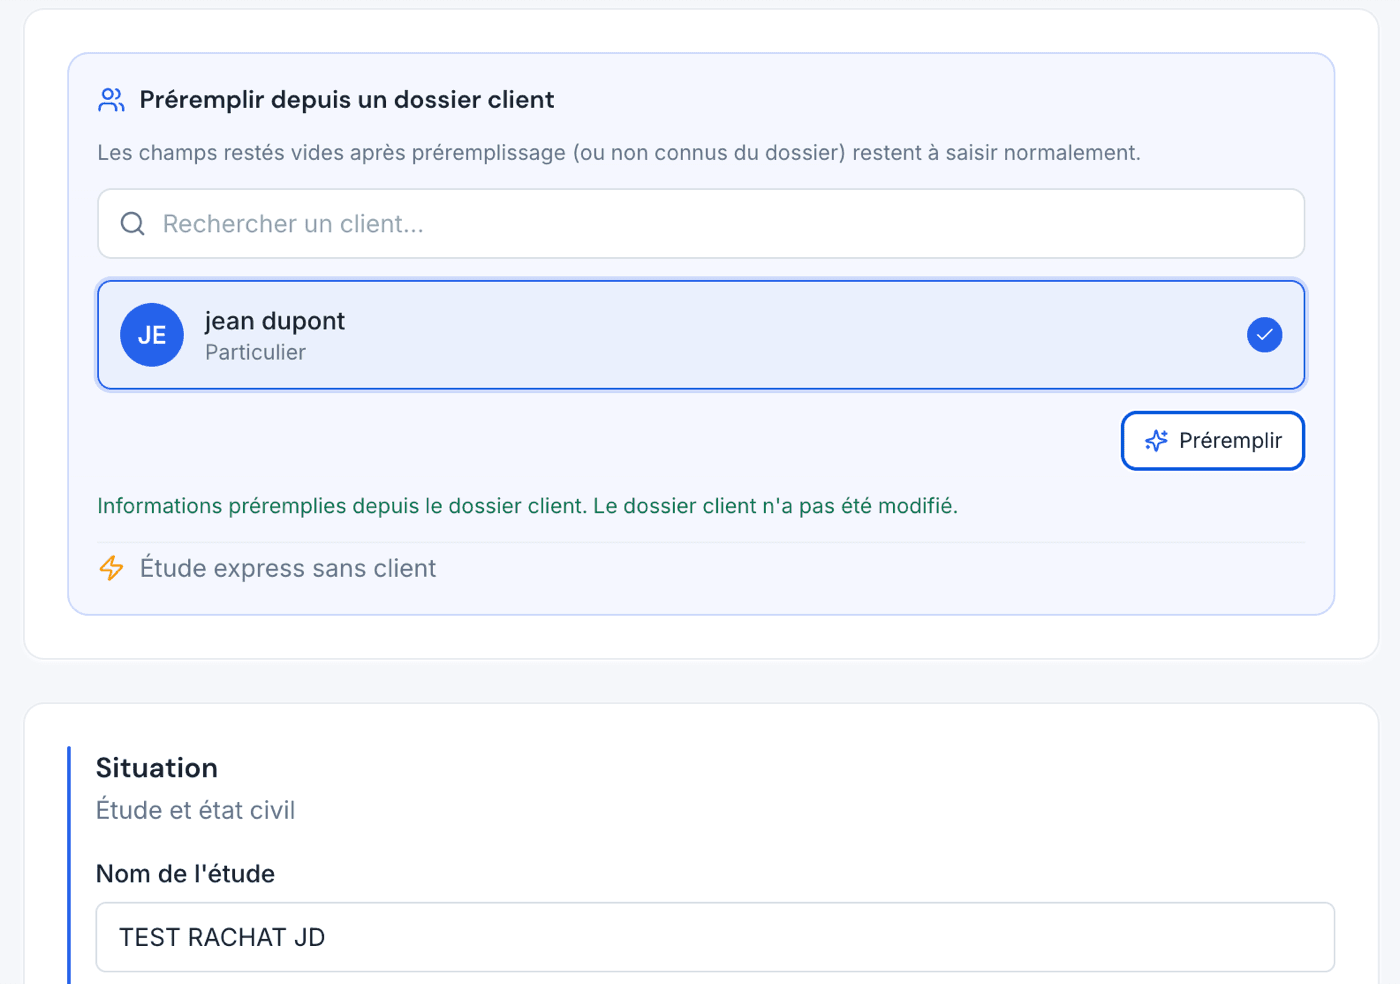
Task: Click the lightning bolt express icon
Action: 111,568
